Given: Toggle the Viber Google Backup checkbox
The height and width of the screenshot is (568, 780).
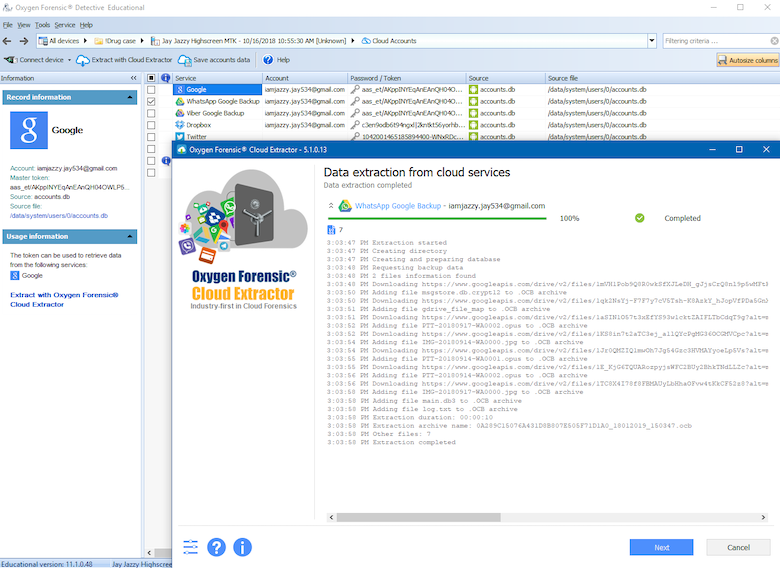Looking at the screenshot, I should click(x=151, y=113).
